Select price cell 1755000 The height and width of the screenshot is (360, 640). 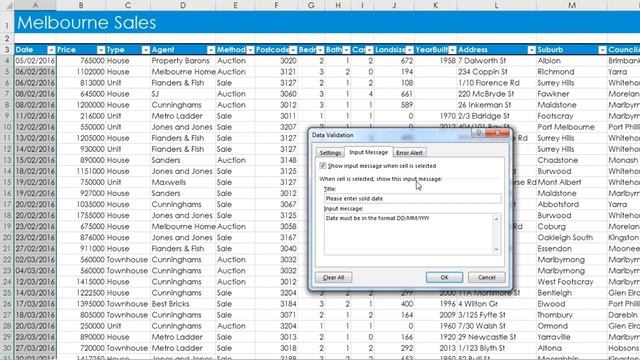81,216
